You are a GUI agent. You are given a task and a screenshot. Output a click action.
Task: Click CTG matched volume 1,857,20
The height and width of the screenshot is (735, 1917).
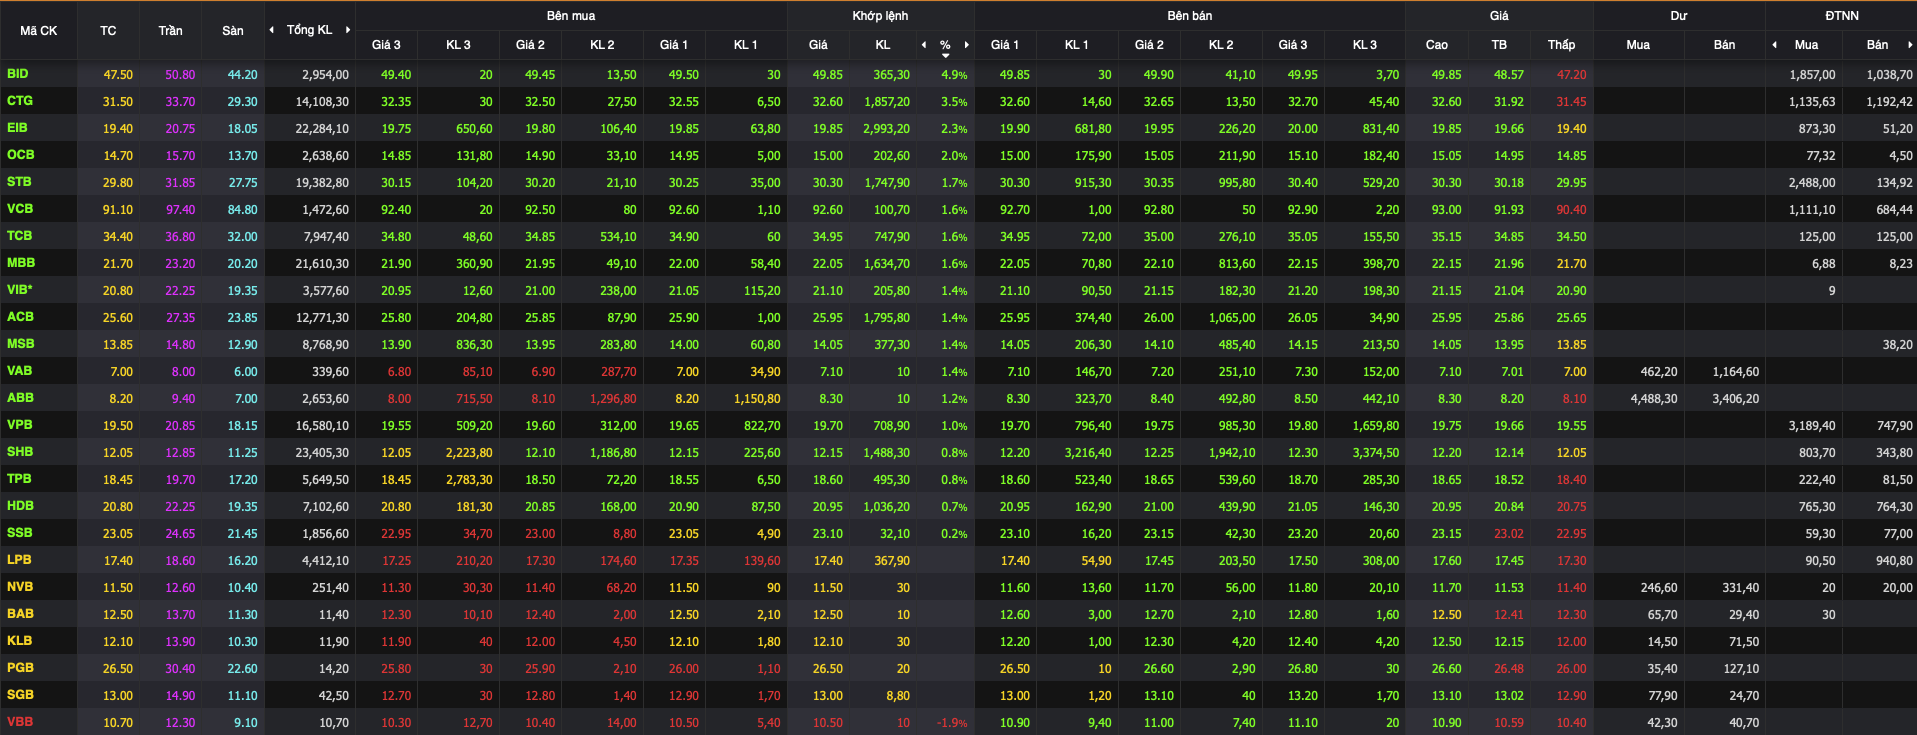pyautogui.click(x=887, y=102)
